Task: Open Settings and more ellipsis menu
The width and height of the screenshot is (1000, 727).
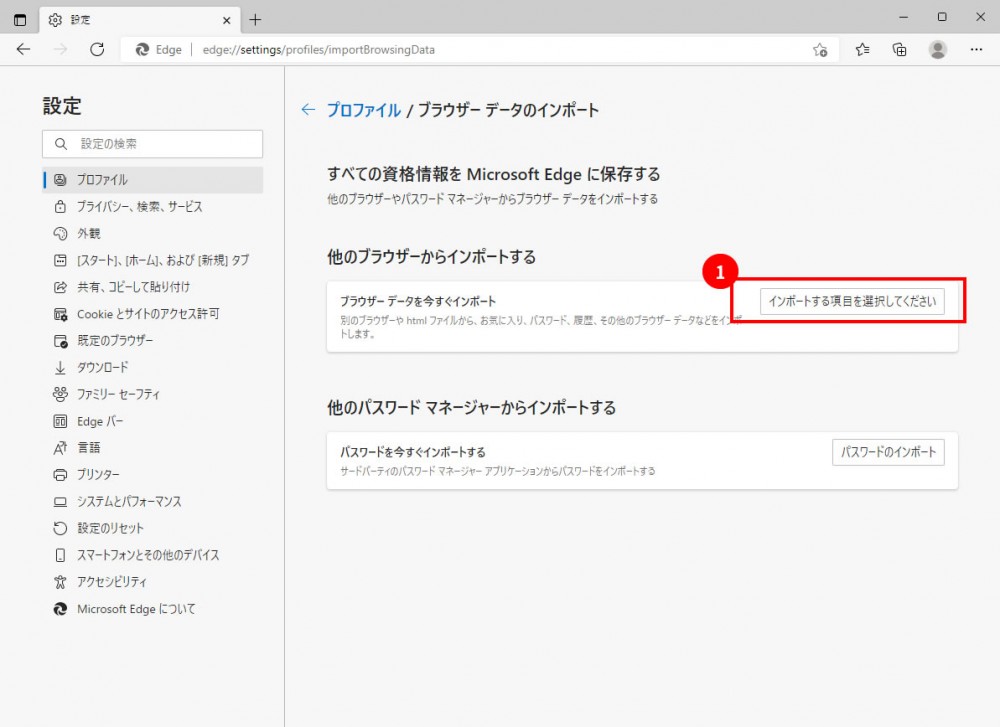Action: point(976,49)
